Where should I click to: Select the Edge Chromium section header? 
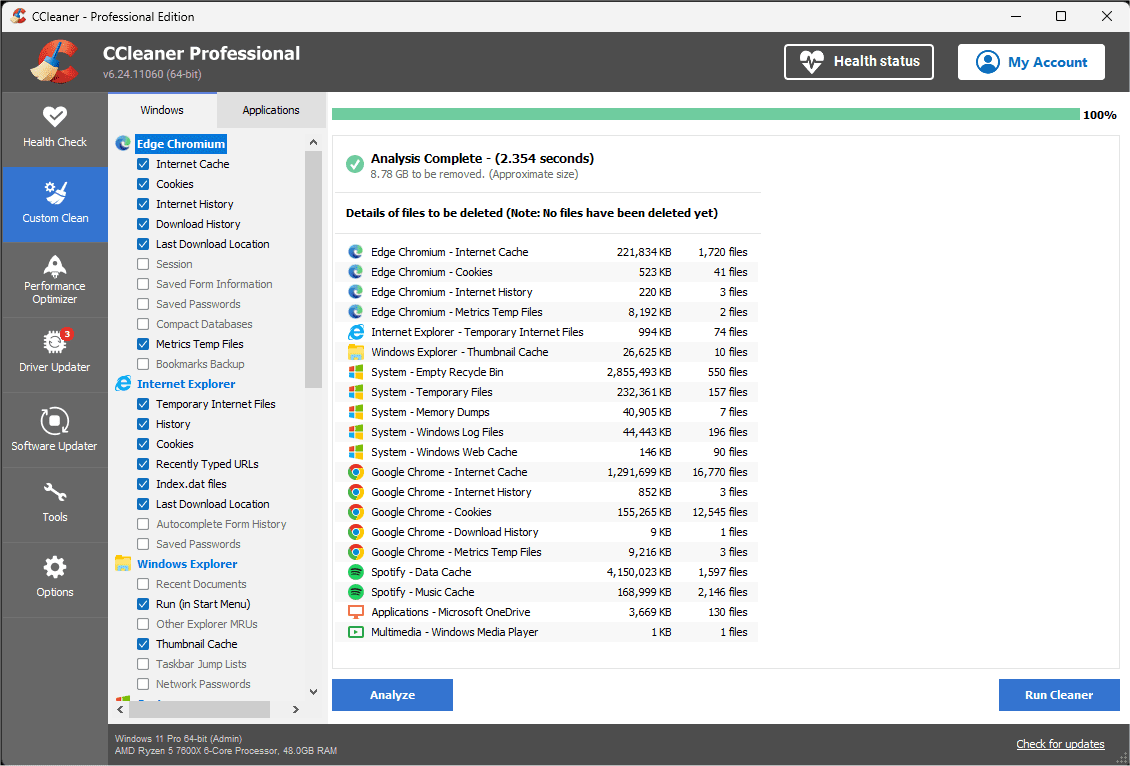[180, 143]
